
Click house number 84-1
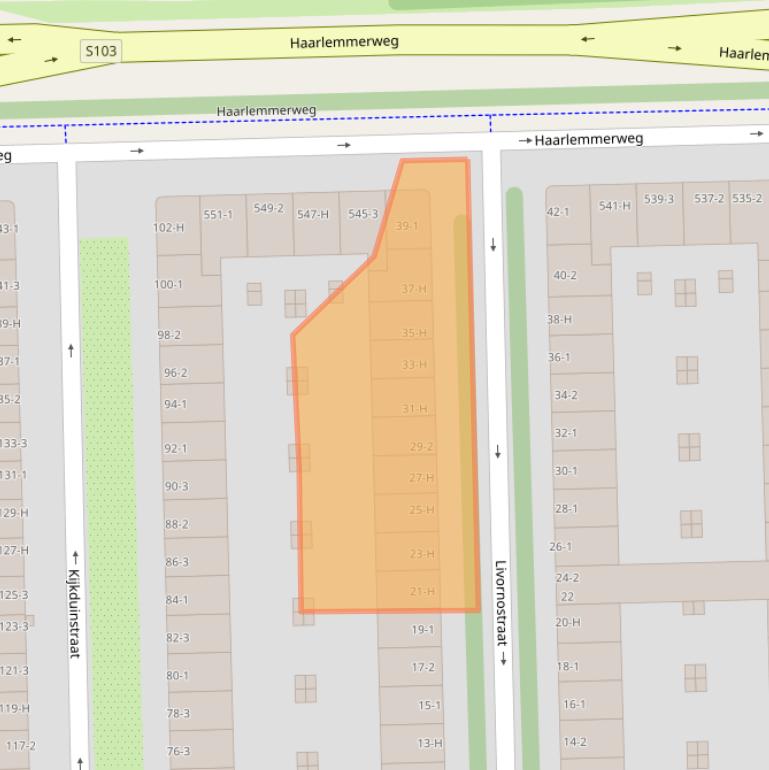(x=177, y=600)
